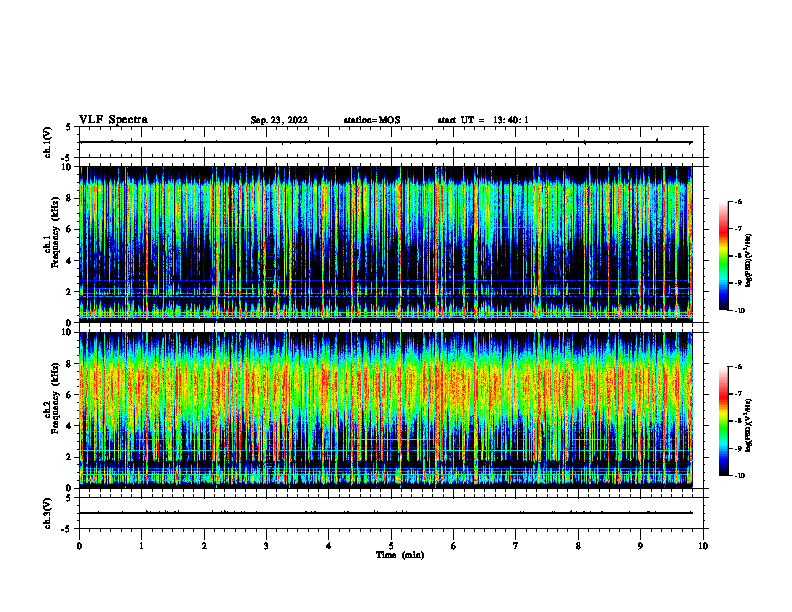Screen dimensions: 792x612
Task: Click the "station=MOS" header label
Action: click(372, 120)
